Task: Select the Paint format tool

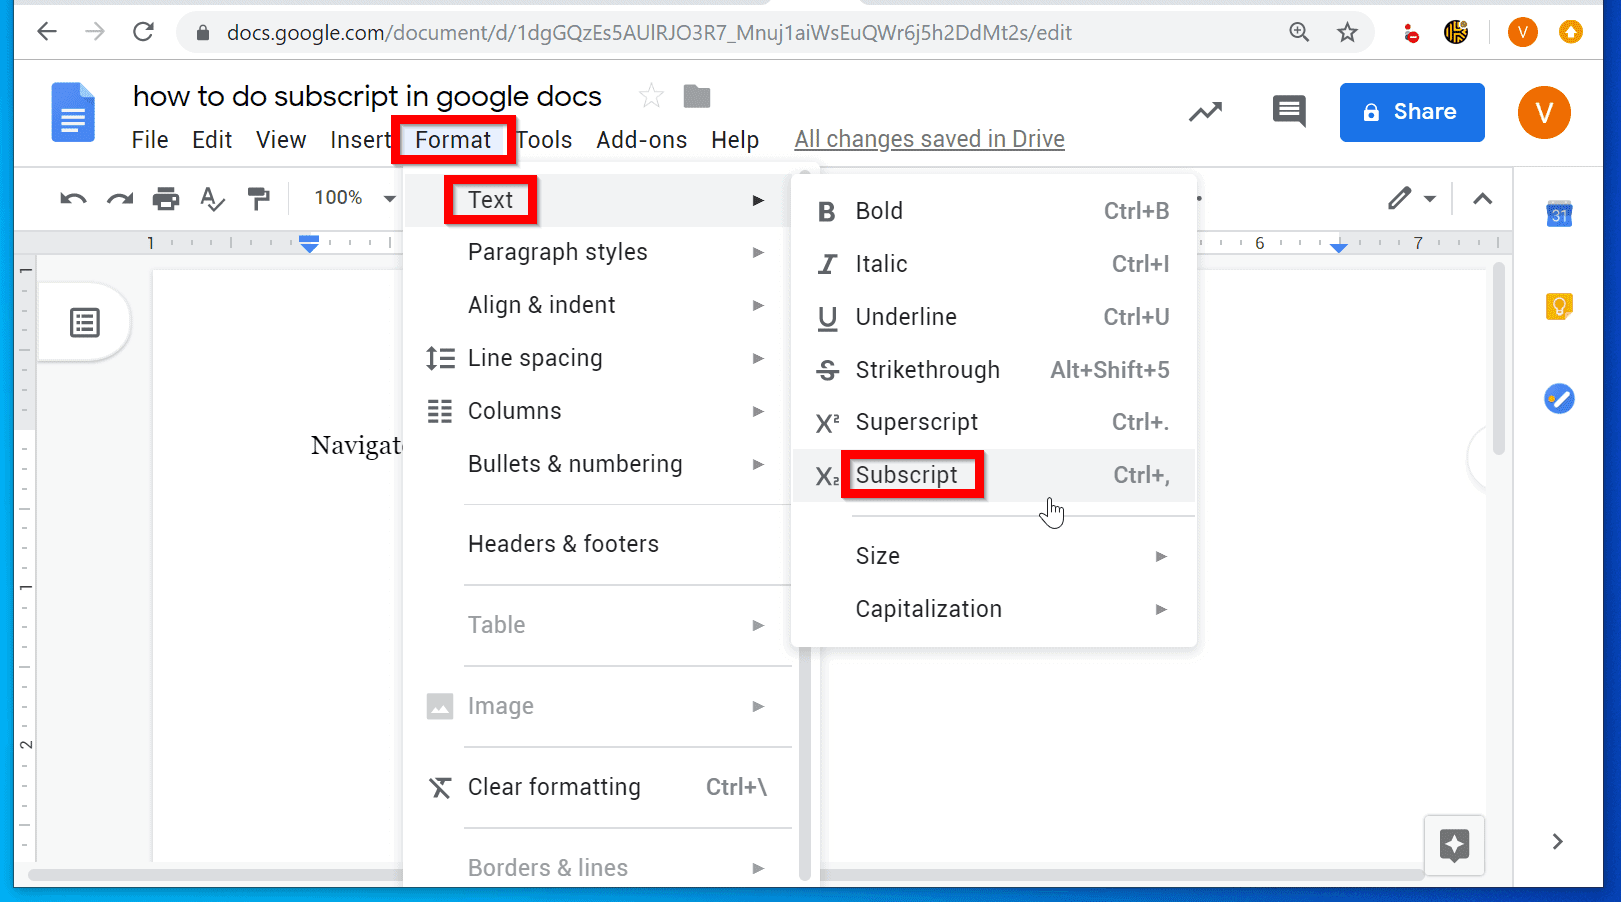Action: tap(259, 198)
